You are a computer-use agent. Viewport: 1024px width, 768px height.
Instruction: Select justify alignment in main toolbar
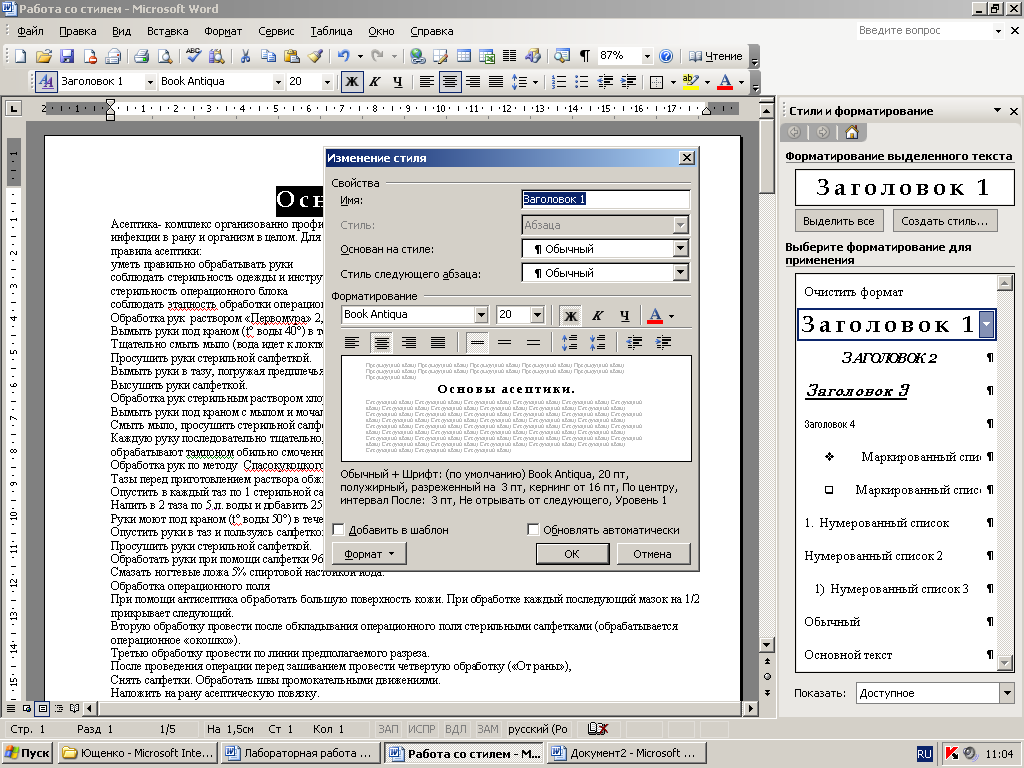click(496, 82)
